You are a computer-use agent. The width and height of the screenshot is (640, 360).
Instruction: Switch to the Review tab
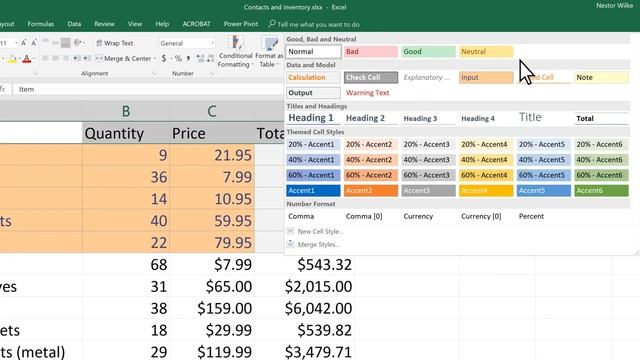point(104,24)
